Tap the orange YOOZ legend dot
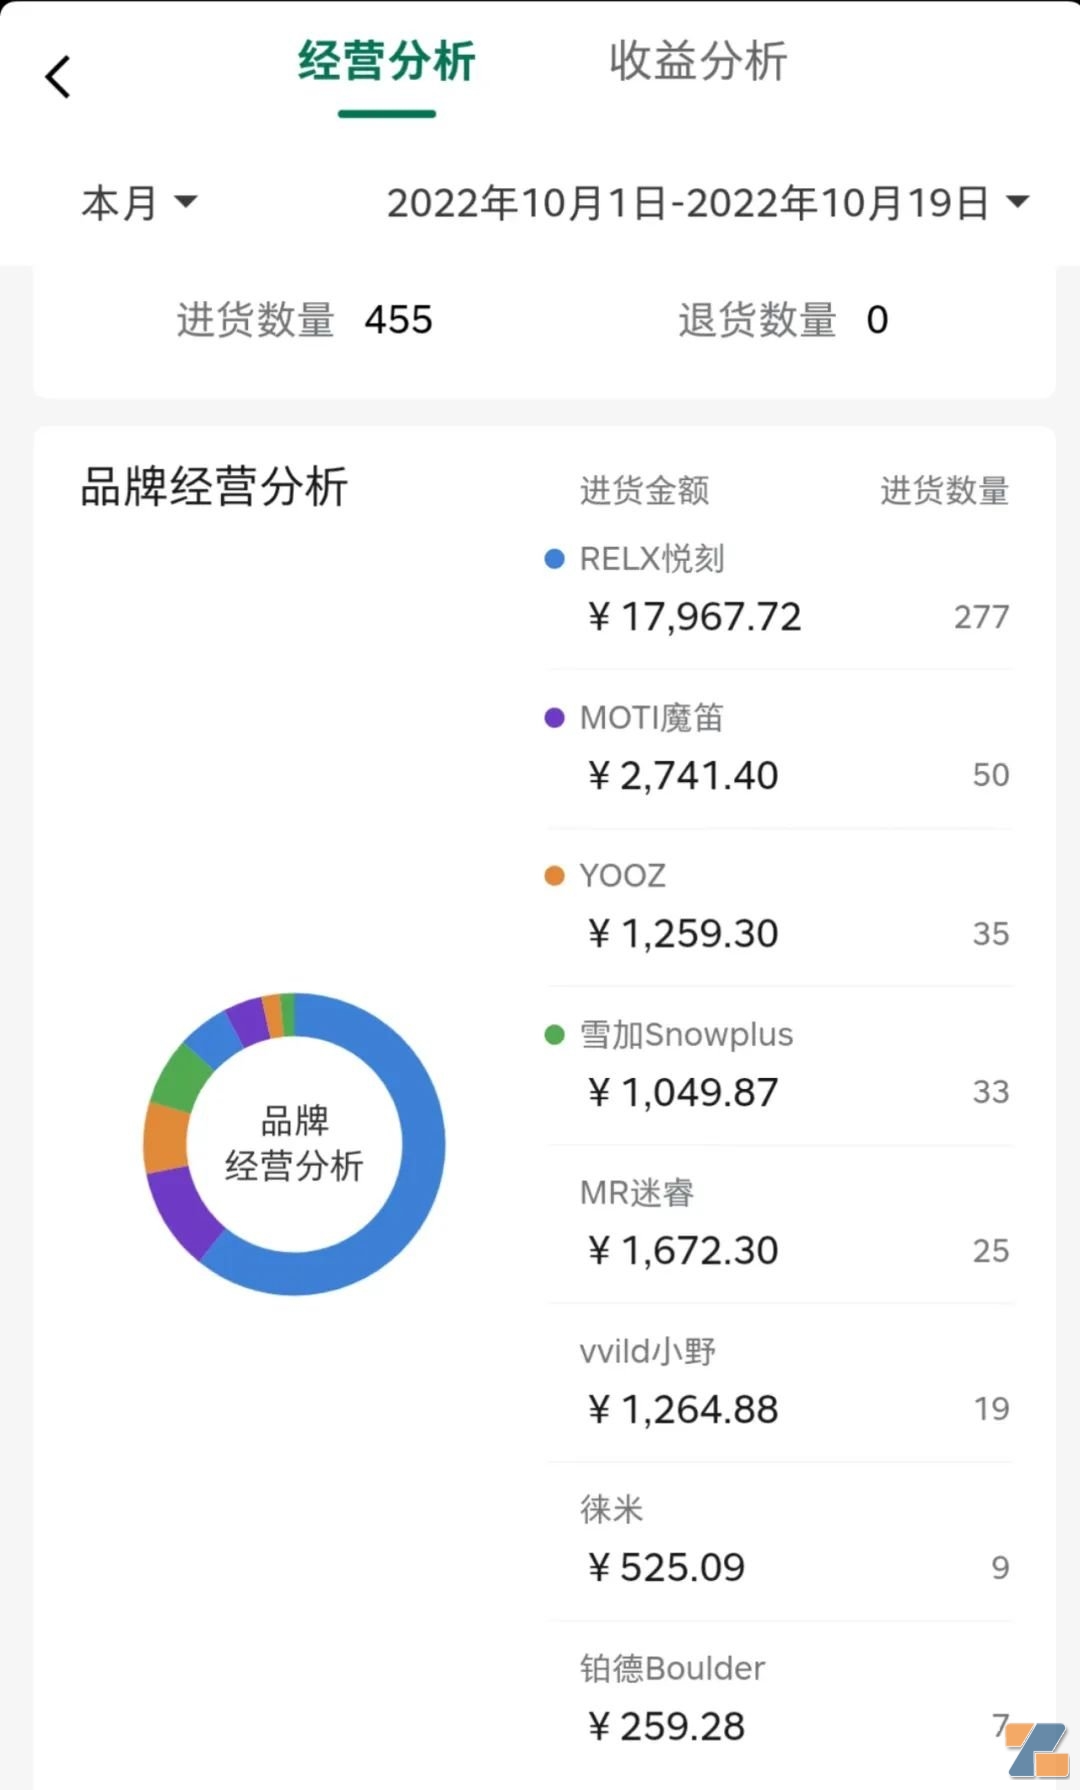1080x1790 pixels. tap(554, 876)
